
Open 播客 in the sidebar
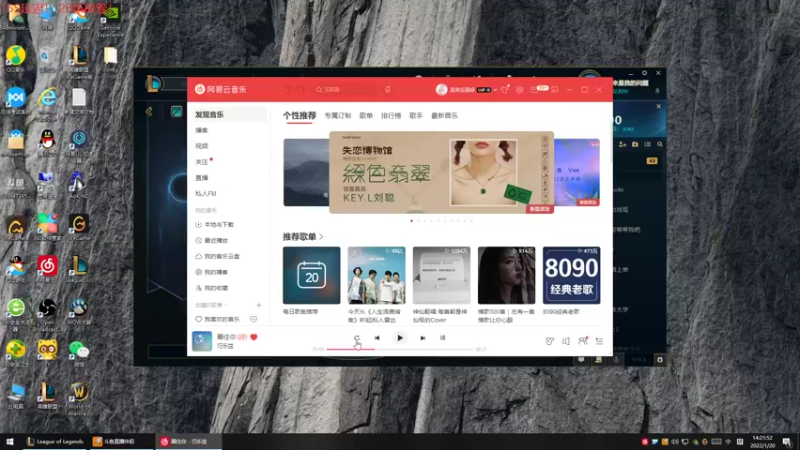click(202, 131)
